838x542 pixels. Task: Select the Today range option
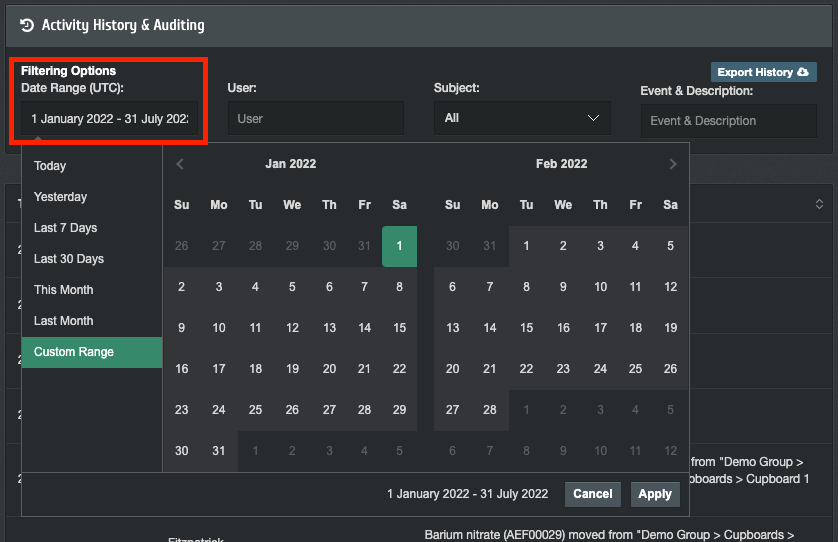pyautogui.click(x=92, y=166)
